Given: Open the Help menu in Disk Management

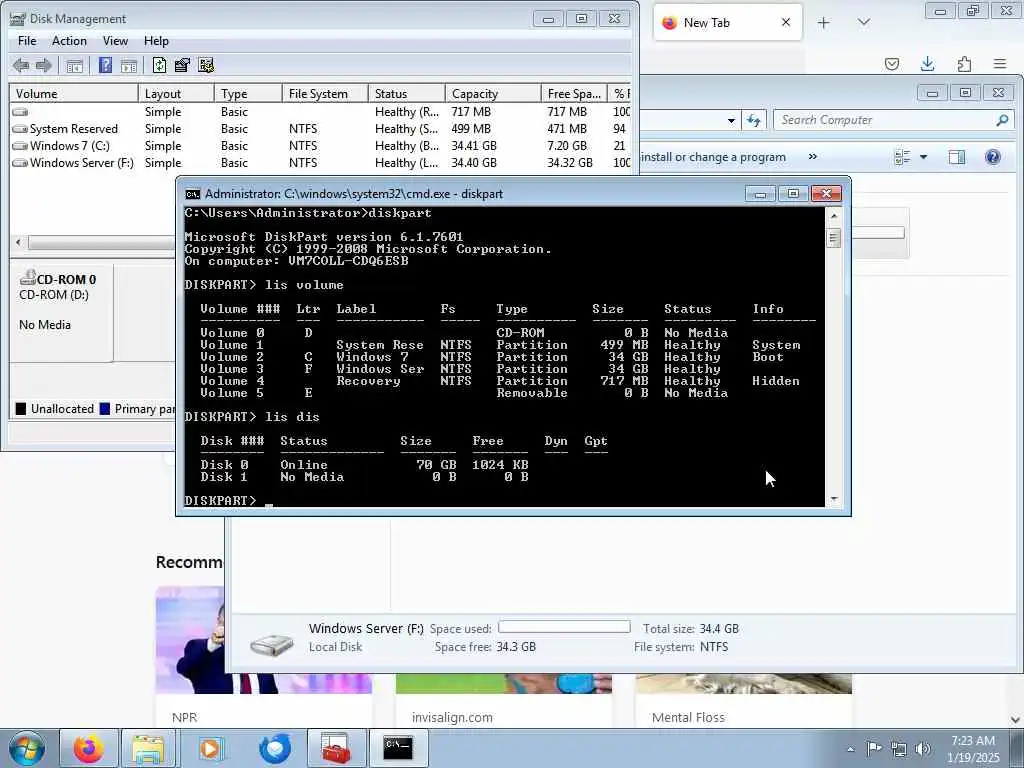Looking at the screenshot, I should (x=156, y=40).
